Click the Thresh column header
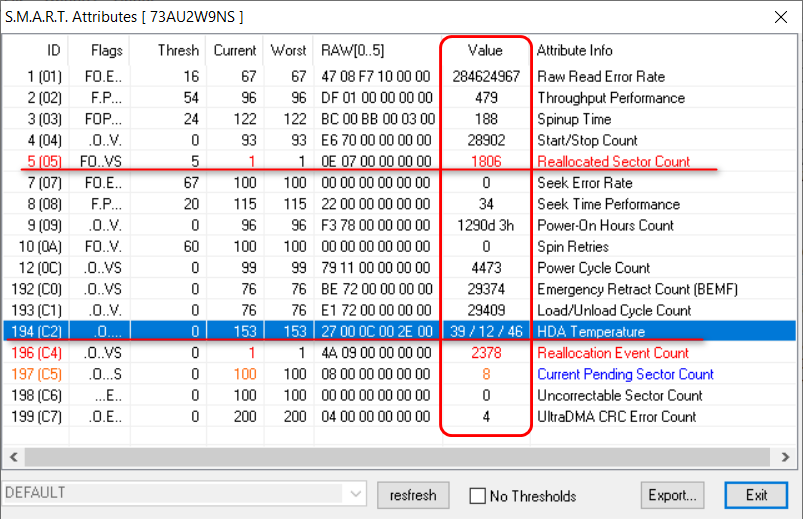This screenshot has width=803, height=519. coord(179,50)
